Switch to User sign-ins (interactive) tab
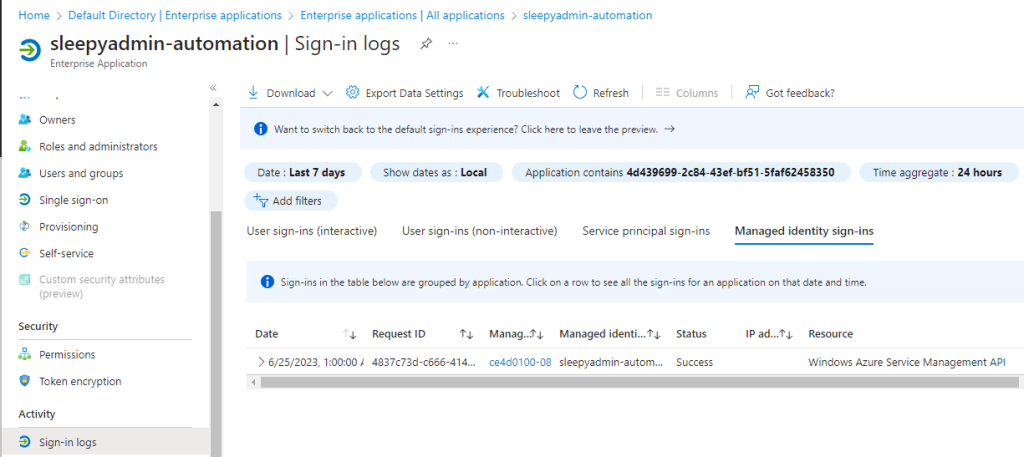Screen dimensions: 1024x457 (311, 231)
